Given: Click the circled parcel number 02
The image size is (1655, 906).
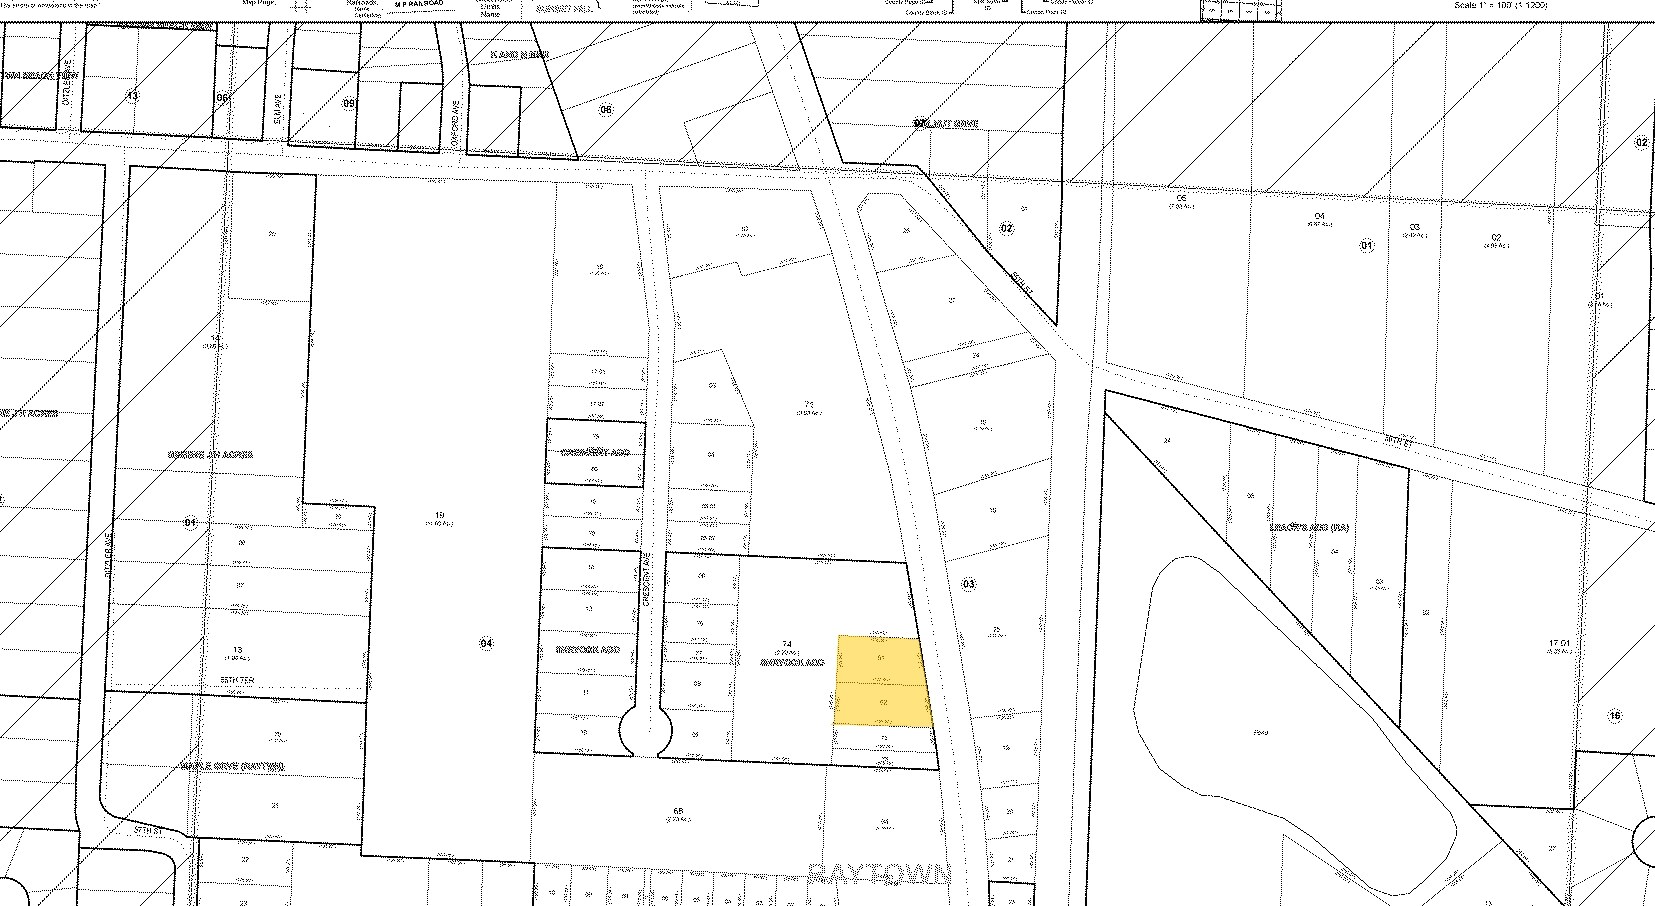Looking at the screenshot, I should [1008, 229].
